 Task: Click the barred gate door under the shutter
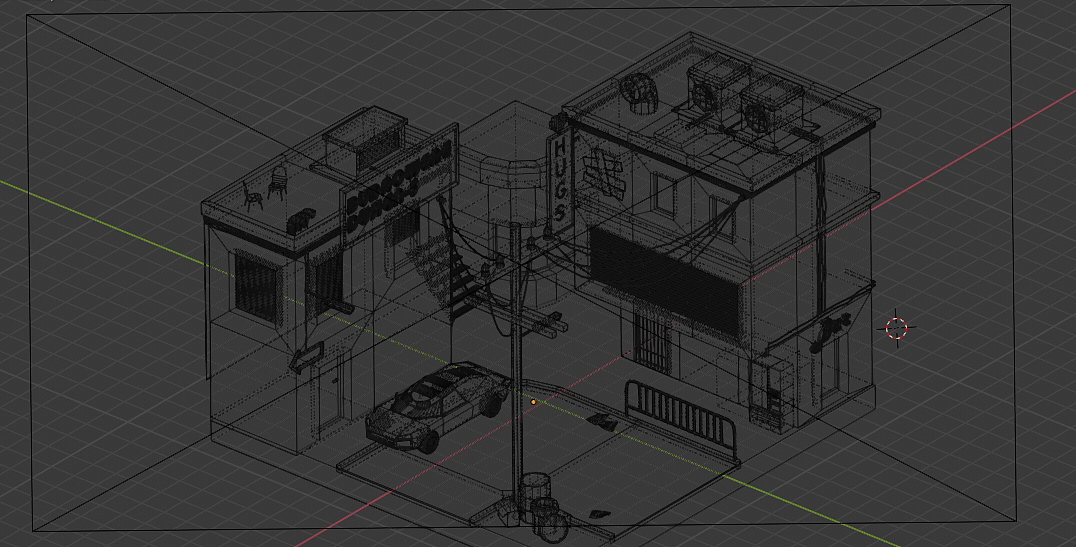(x=651, y=342)
